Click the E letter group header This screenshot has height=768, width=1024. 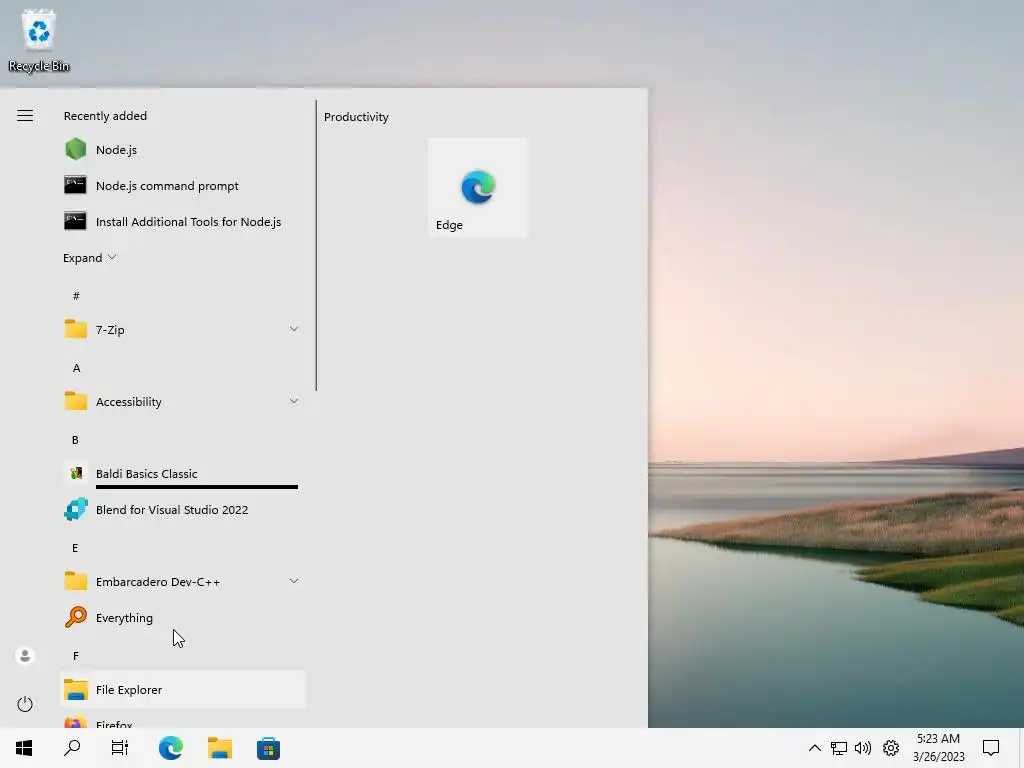[75, 547]
